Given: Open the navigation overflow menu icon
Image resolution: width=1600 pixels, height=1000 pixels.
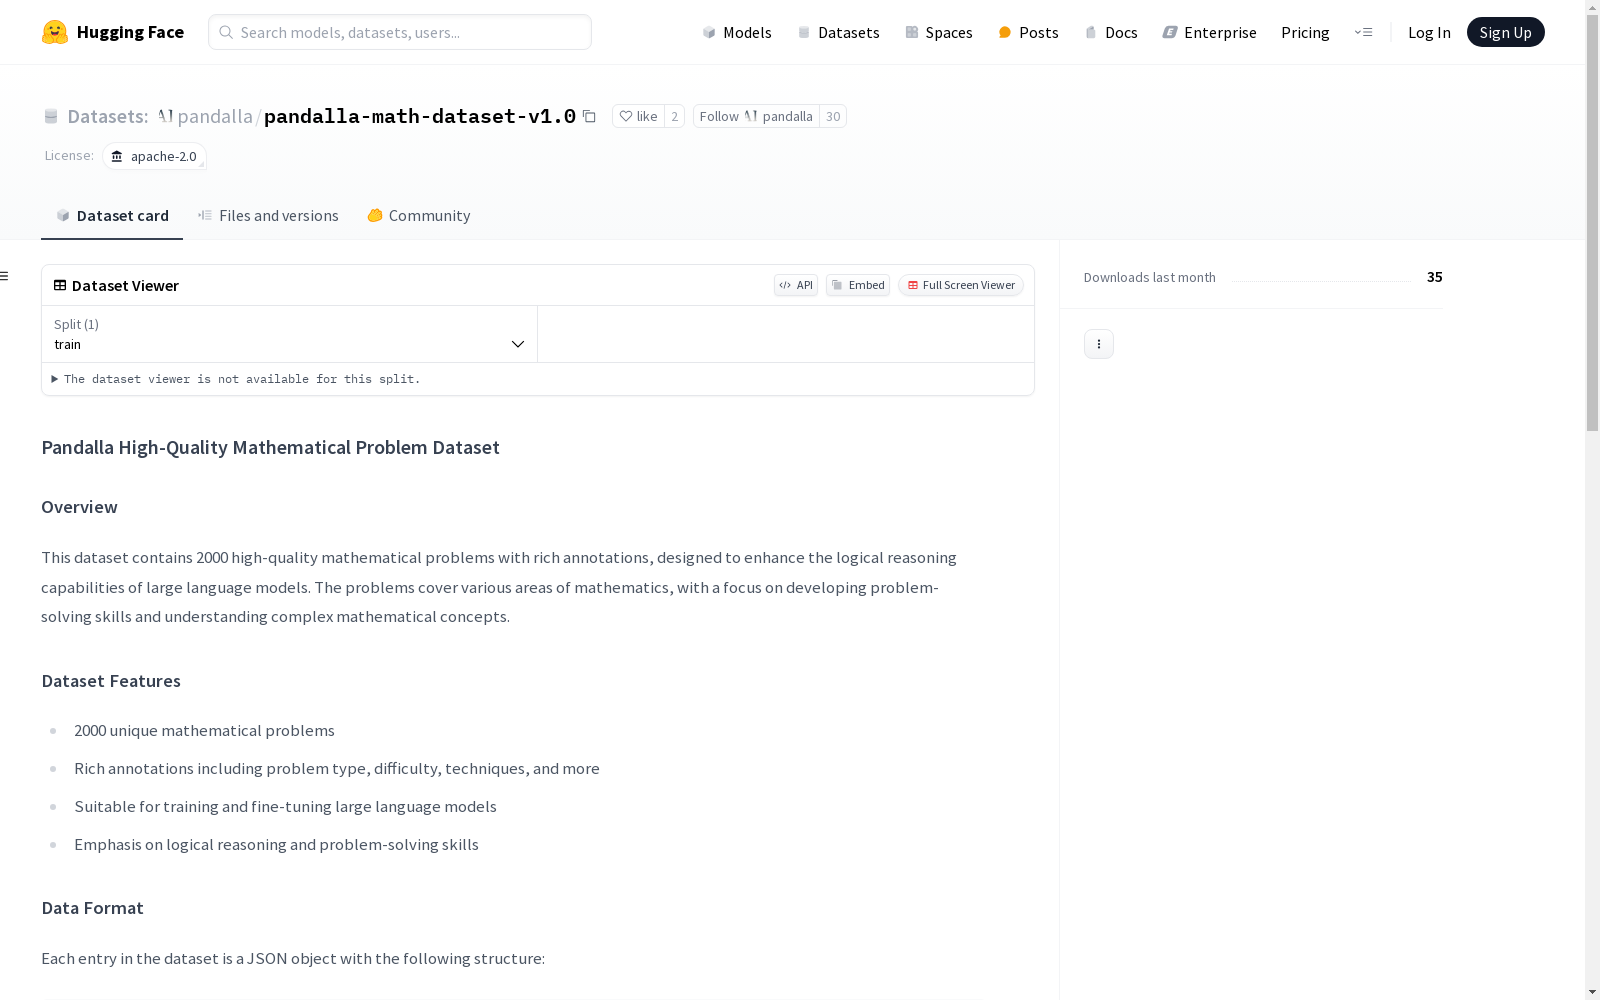Looking at the screenshot, I should [x=1363, y=32].
